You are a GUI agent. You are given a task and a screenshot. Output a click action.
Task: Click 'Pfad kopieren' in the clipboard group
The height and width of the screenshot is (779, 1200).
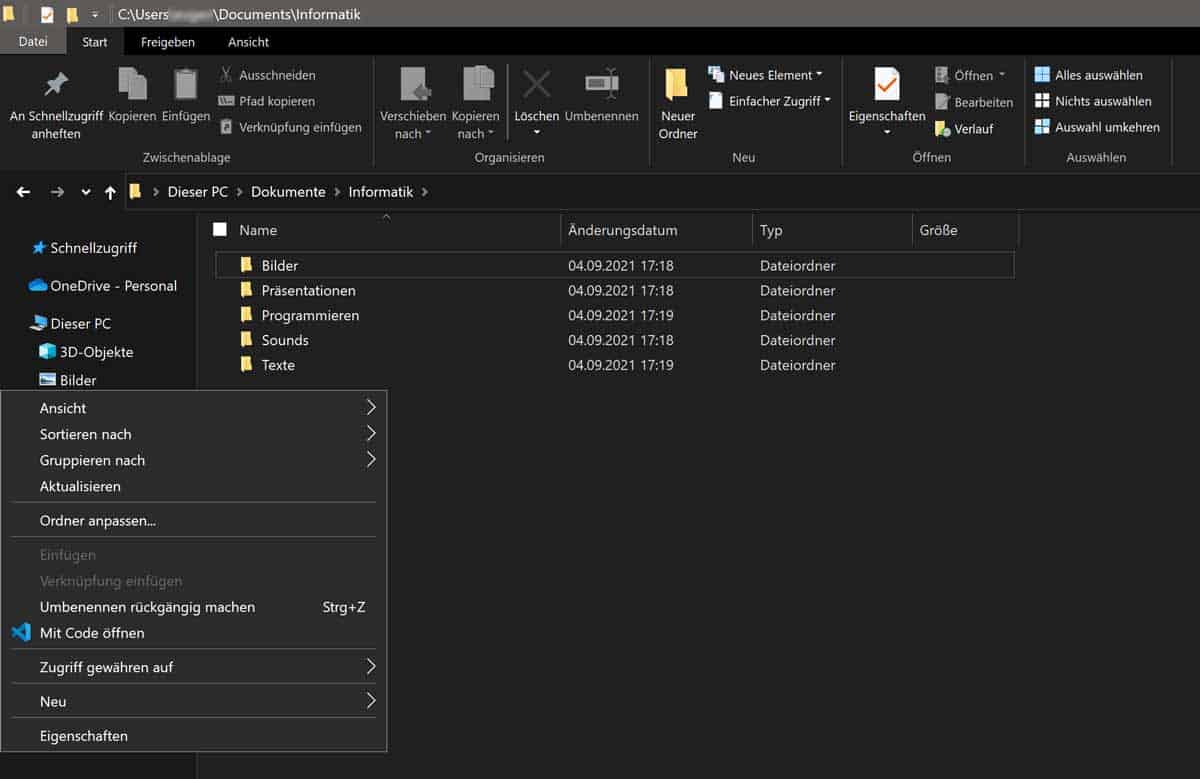(276, 101)
